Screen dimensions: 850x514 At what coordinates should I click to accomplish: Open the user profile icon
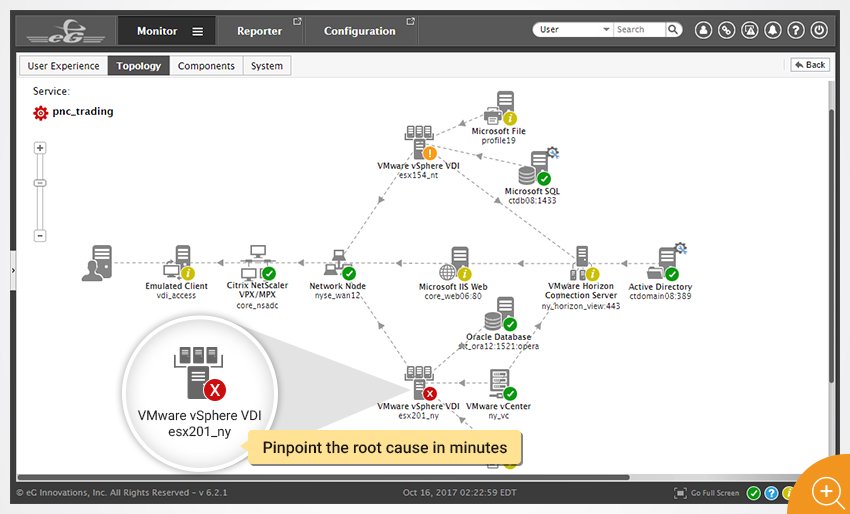click(x=704, y=30)
